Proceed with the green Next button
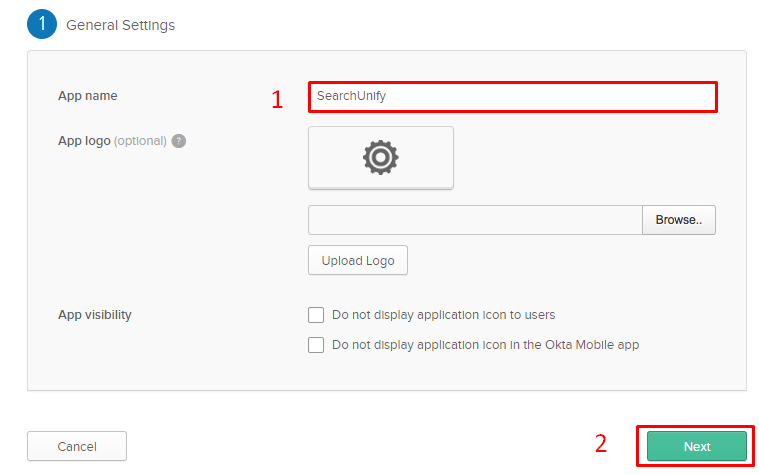The height and width of the screenshot is (475, 759). (x=696, y=446)
